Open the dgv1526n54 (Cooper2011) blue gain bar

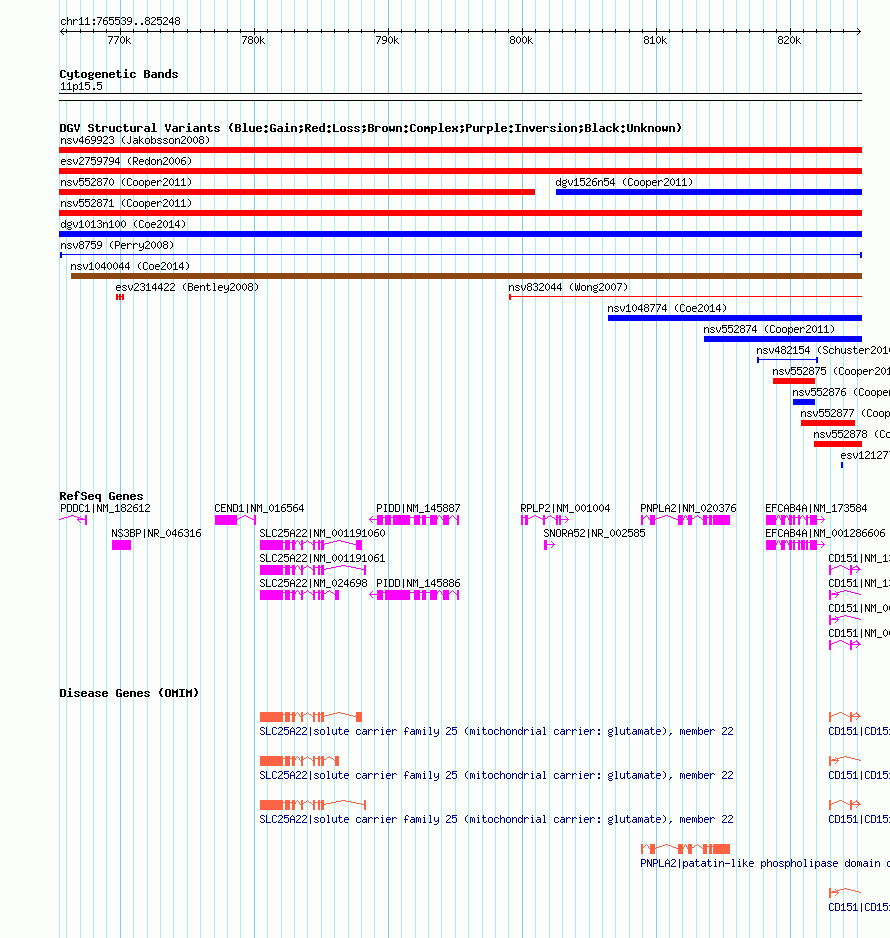coord(709,192)
